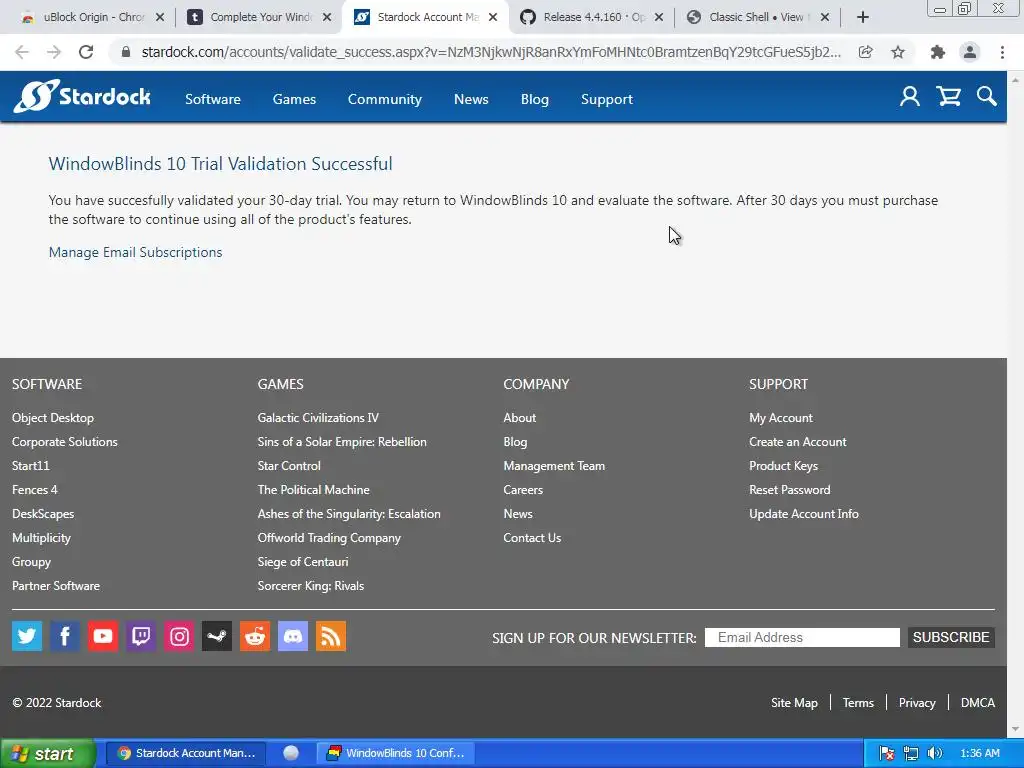Image resolution: width=1024 pixels, height=768 pixels.
Task: Open Stardock's Instagram icon
Action: pos(179,636)
